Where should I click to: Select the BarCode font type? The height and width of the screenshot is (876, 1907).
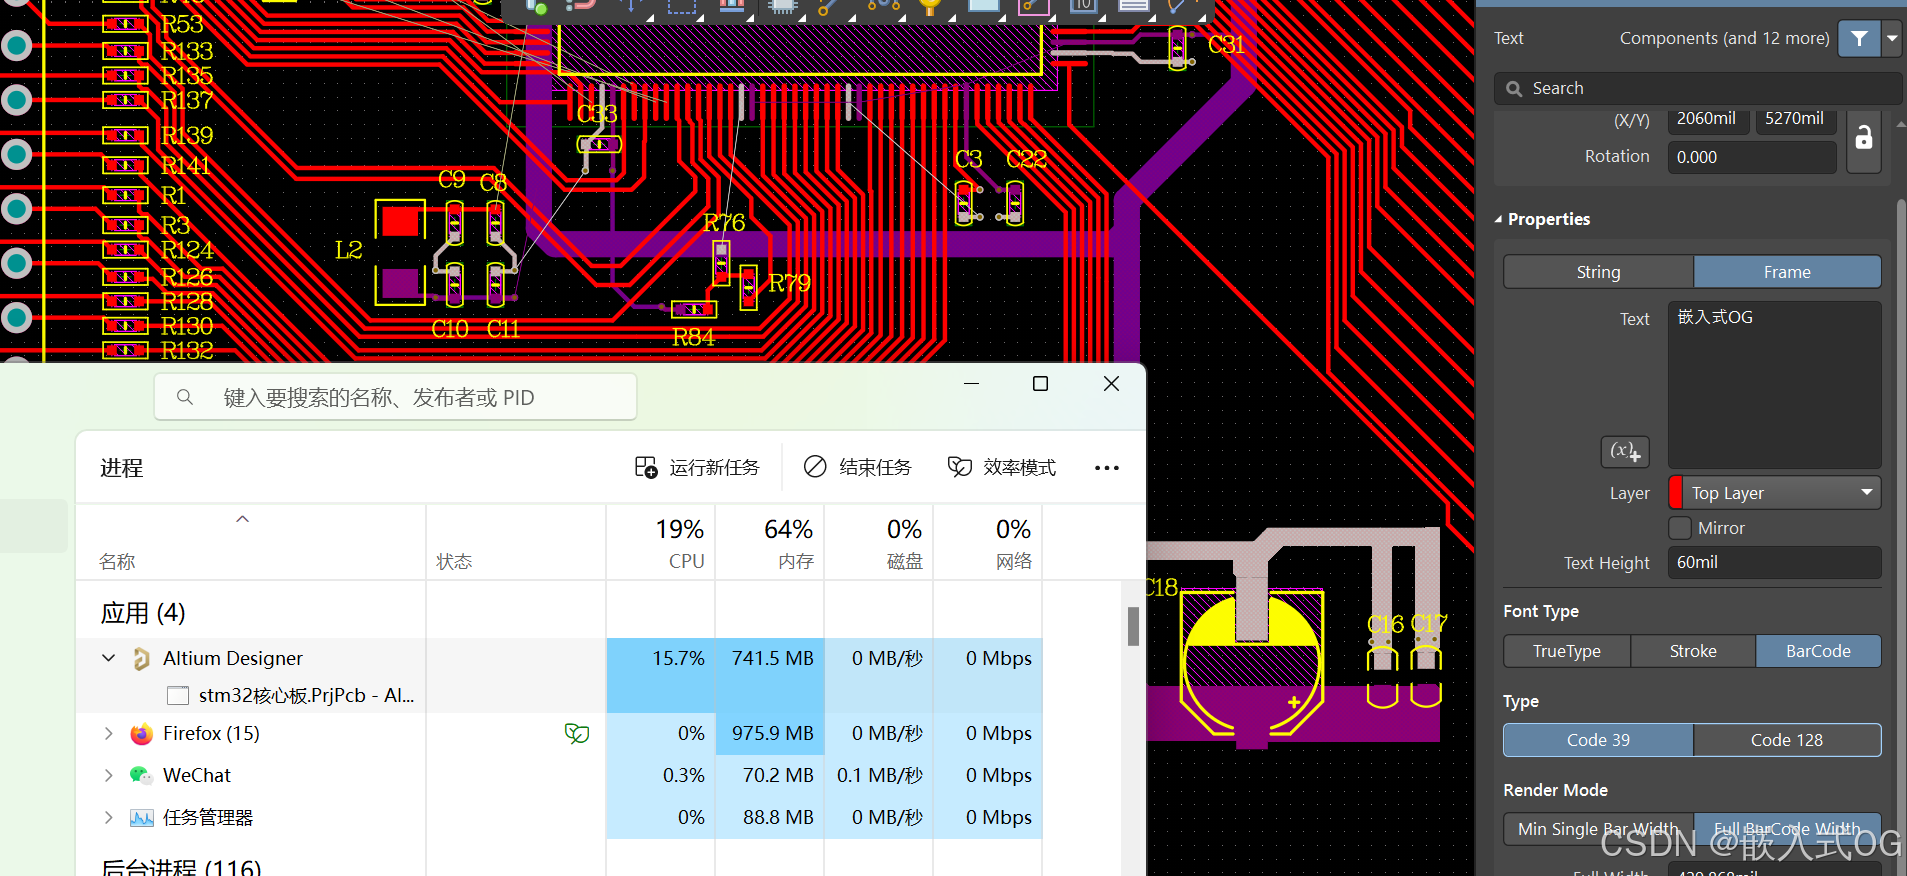(x=1818, y=651)
